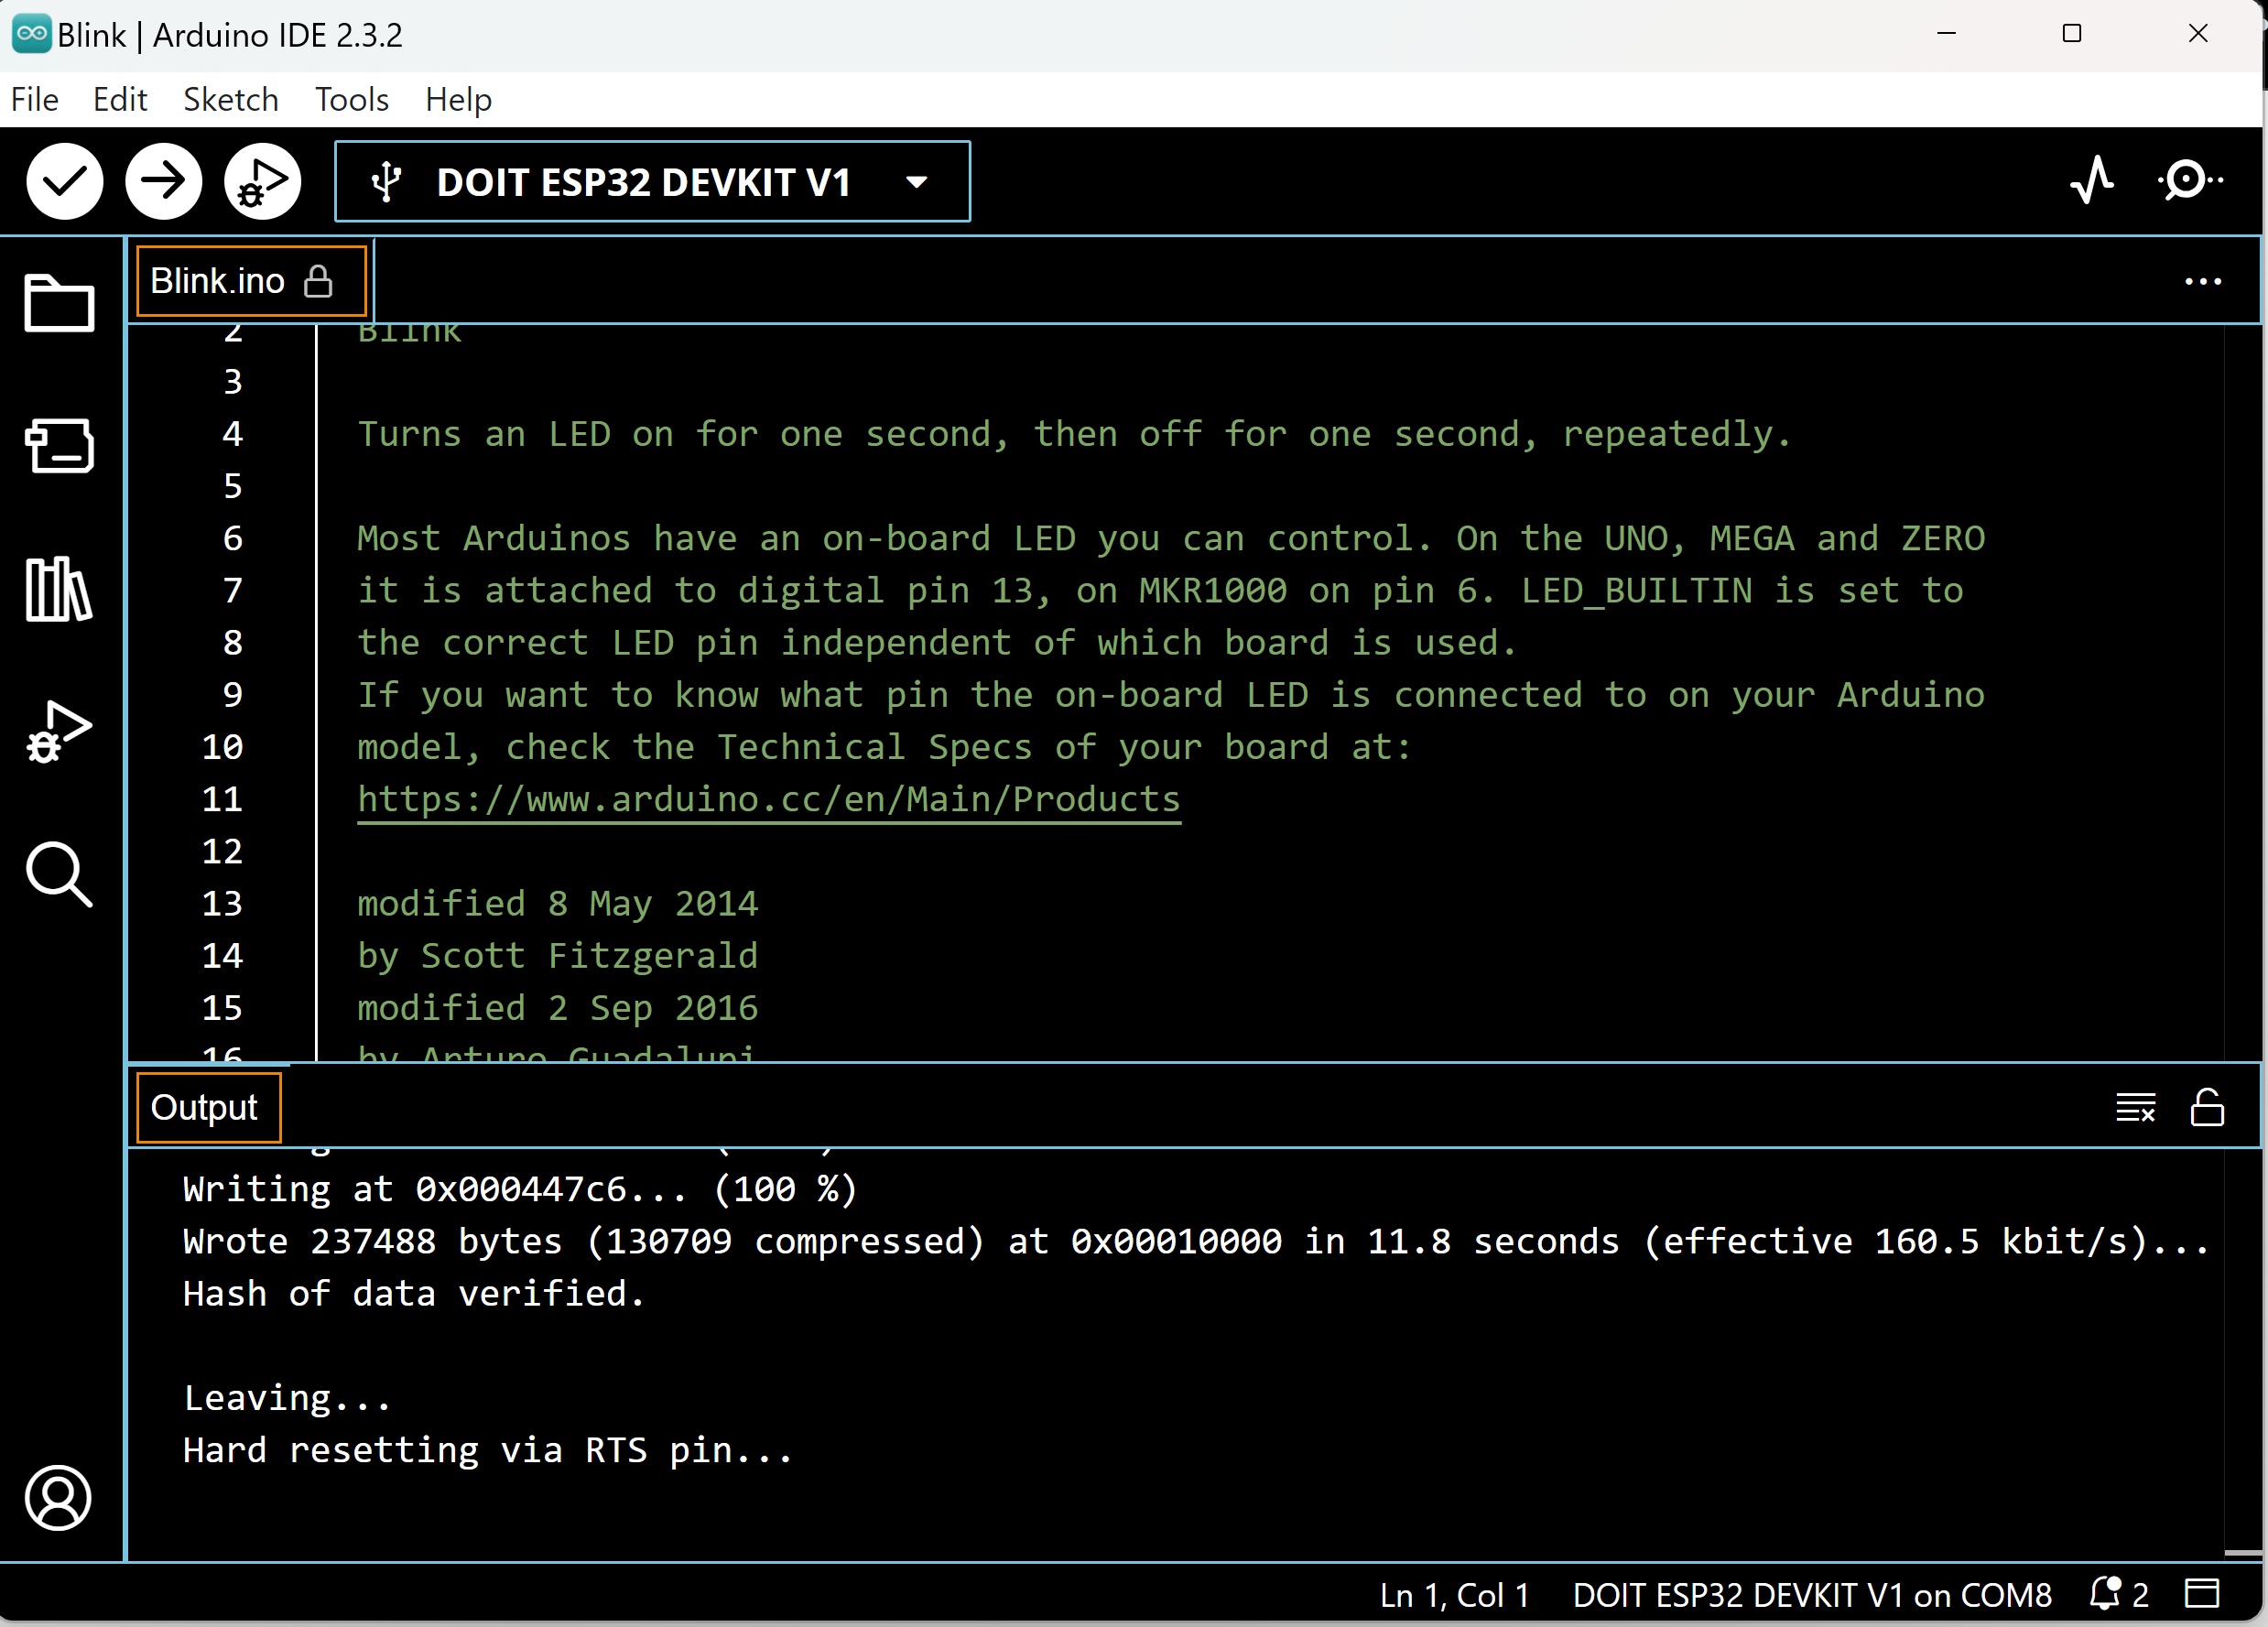The height and width of the screenshot is (1627, 2268).
Task: Open the Boards Manager panel
Action: point(59,445)
